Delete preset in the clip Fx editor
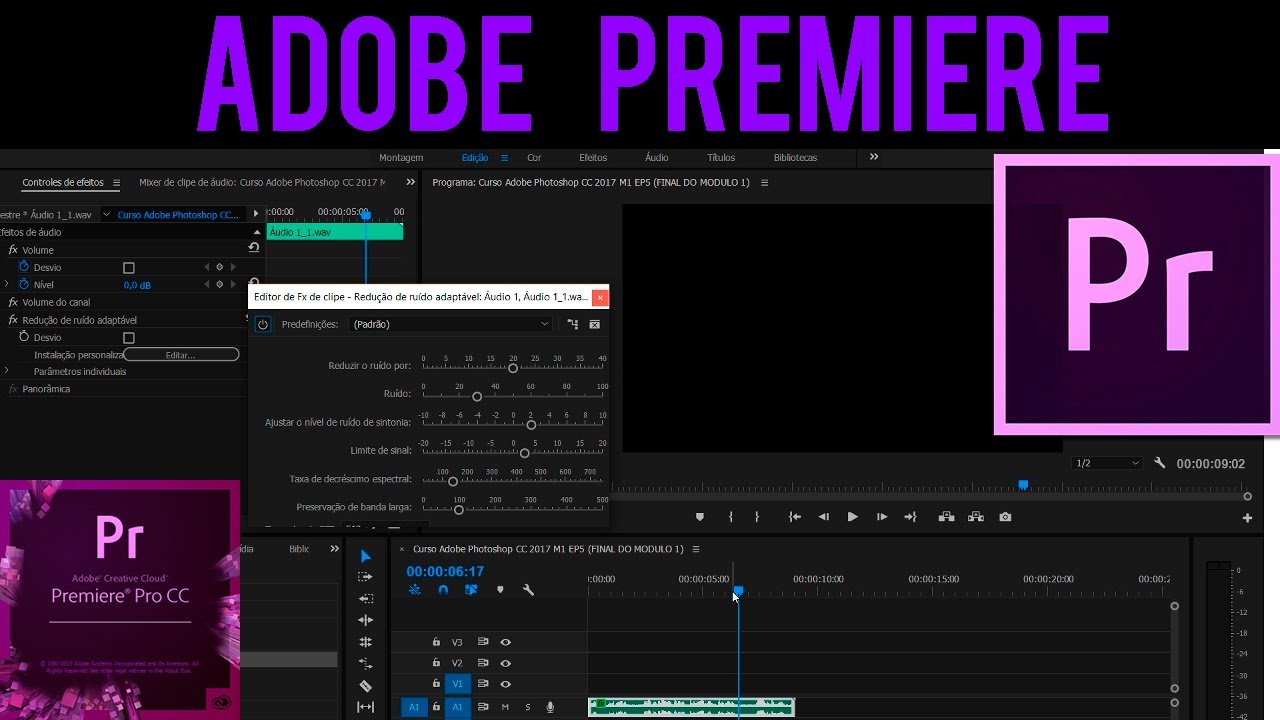Image resolution: width=1280 pixels, height=720 pixels. pos(595,324)
